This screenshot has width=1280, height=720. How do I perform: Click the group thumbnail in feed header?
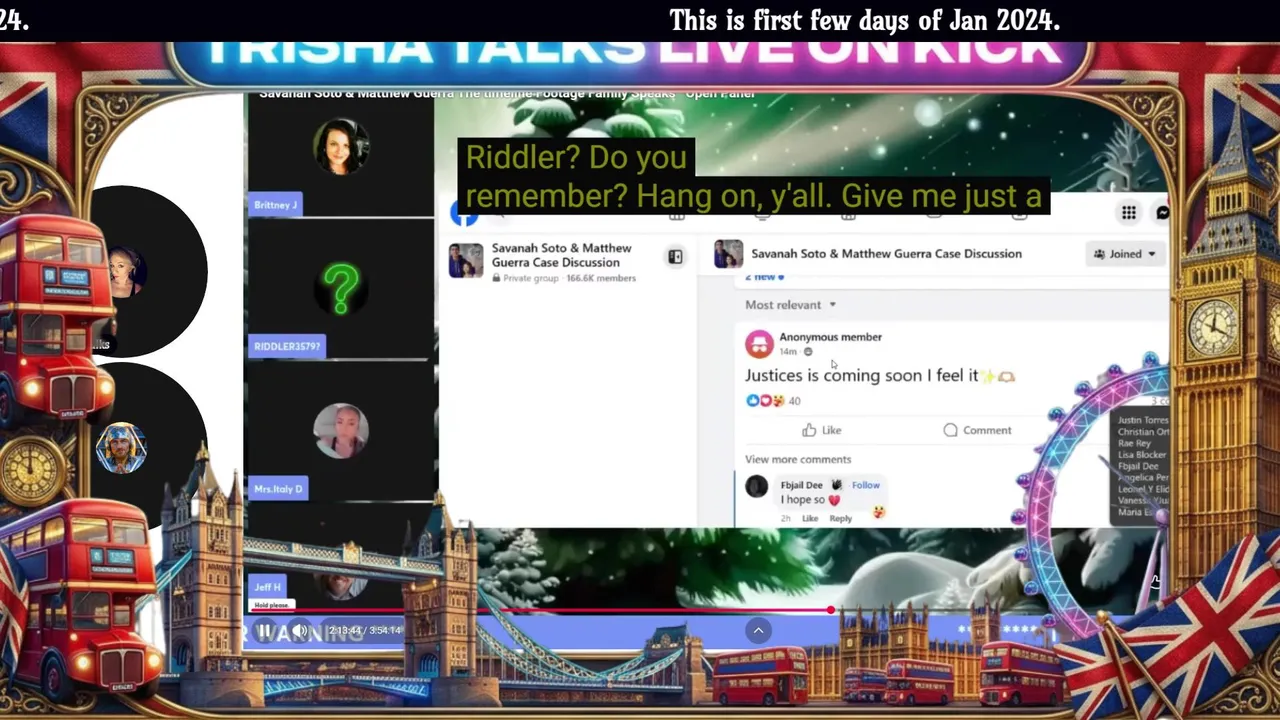(x=728, y=254)
